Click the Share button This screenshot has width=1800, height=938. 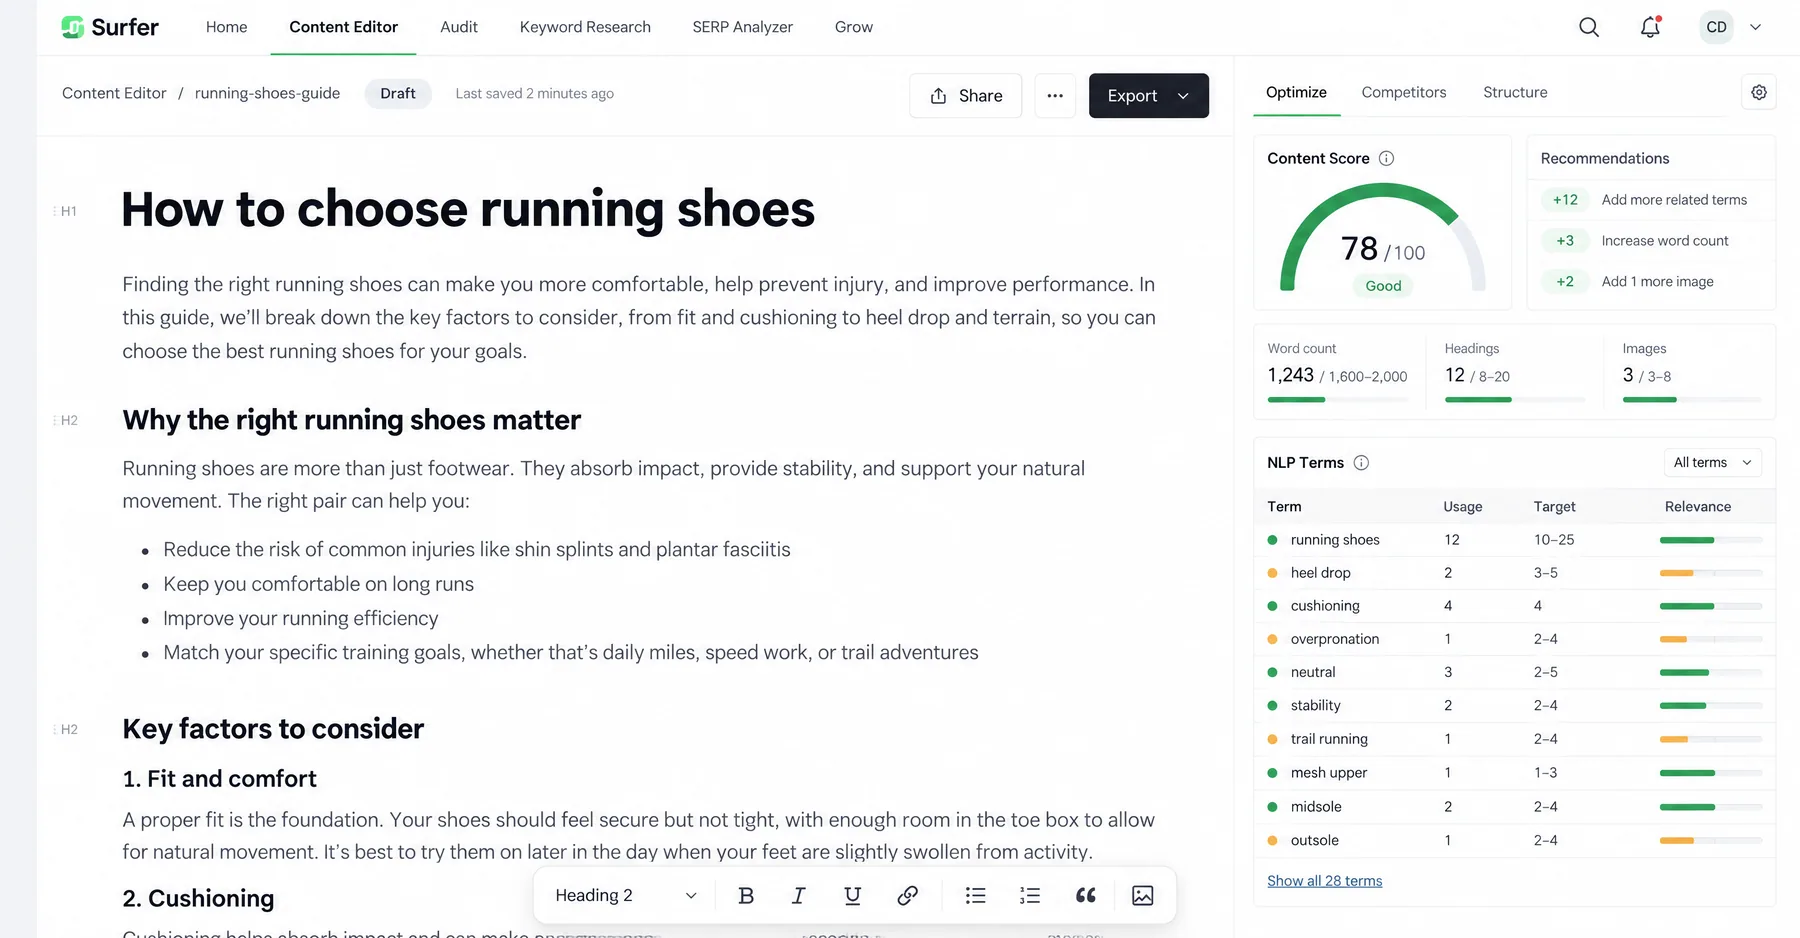(966, 96)
